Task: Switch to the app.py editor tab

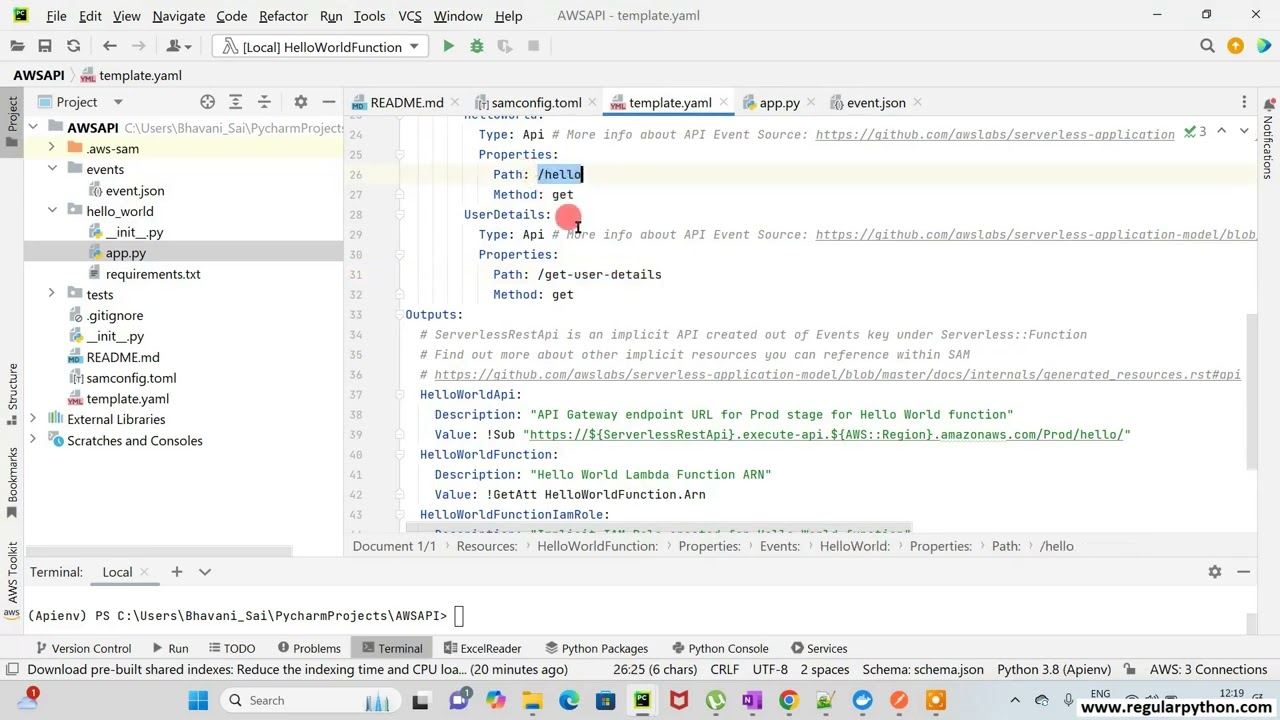Action: [x=779, y=103]
